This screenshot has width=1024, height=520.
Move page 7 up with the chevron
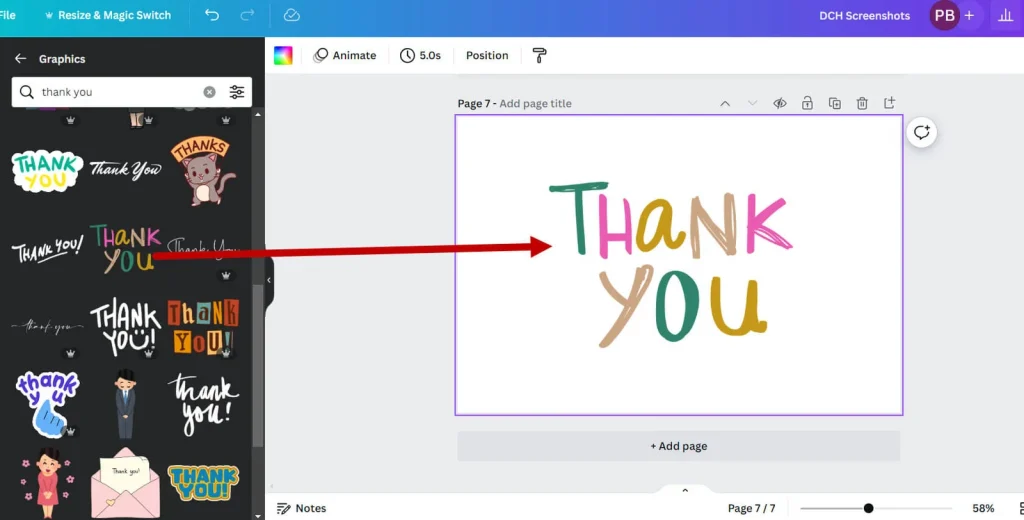725,103
